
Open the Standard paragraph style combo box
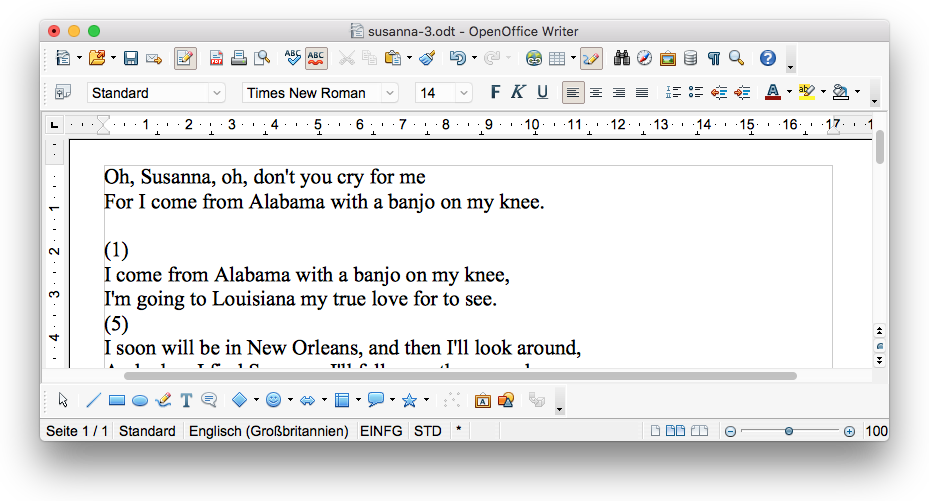(156, 93)
